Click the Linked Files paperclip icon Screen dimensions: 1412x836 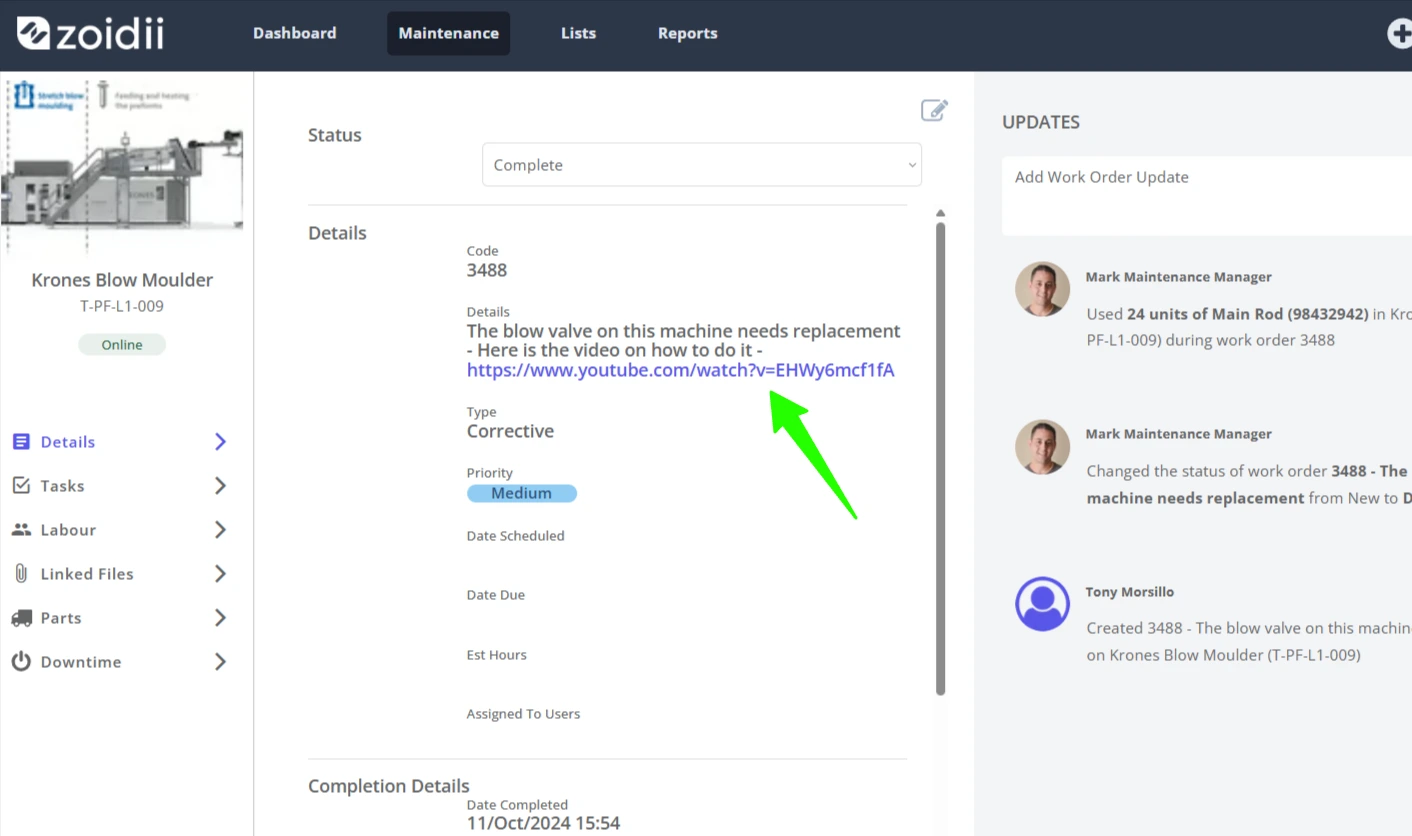coord(21,574)
